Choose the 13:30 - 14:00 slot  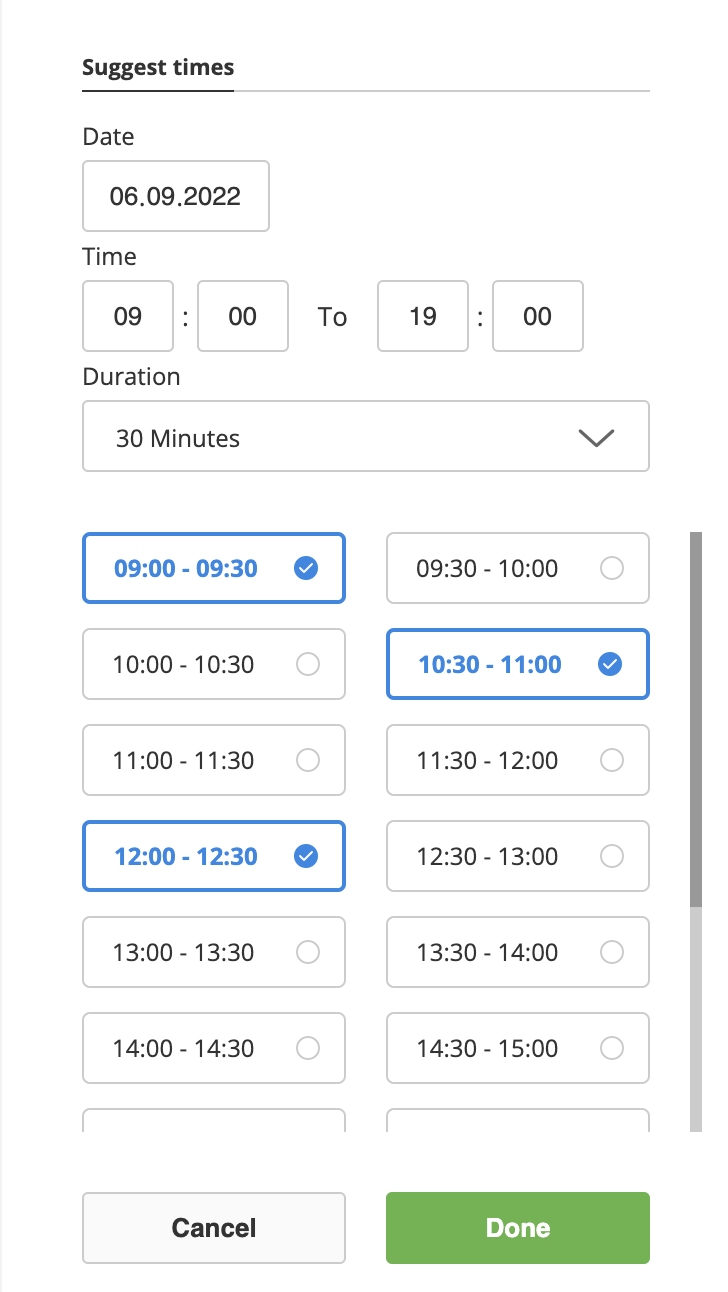[x=517, y=952]
